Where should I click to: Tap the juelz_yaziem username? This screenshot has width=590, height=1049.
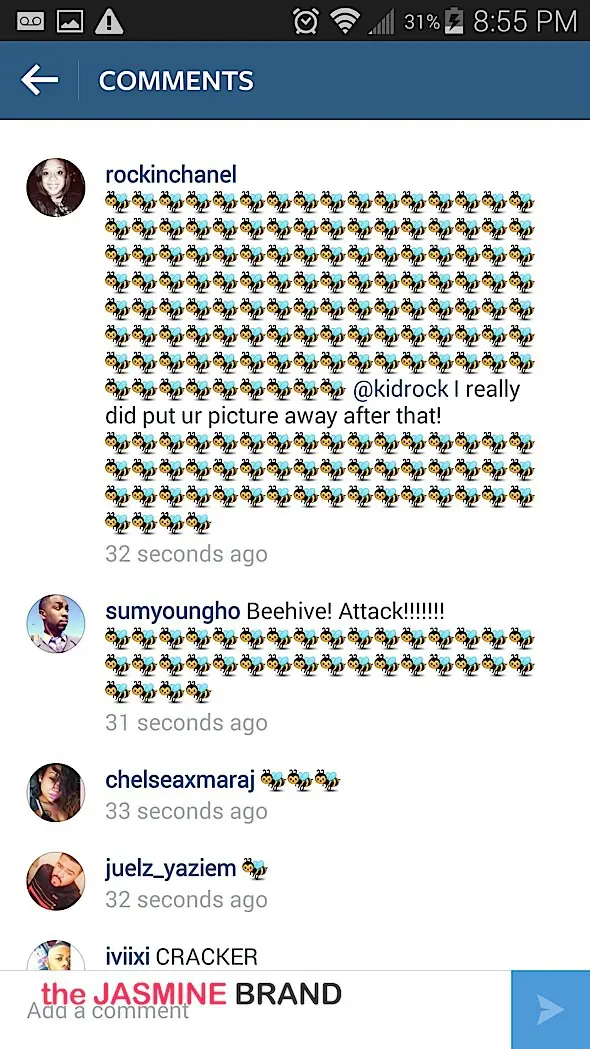[x=171, y=868]
